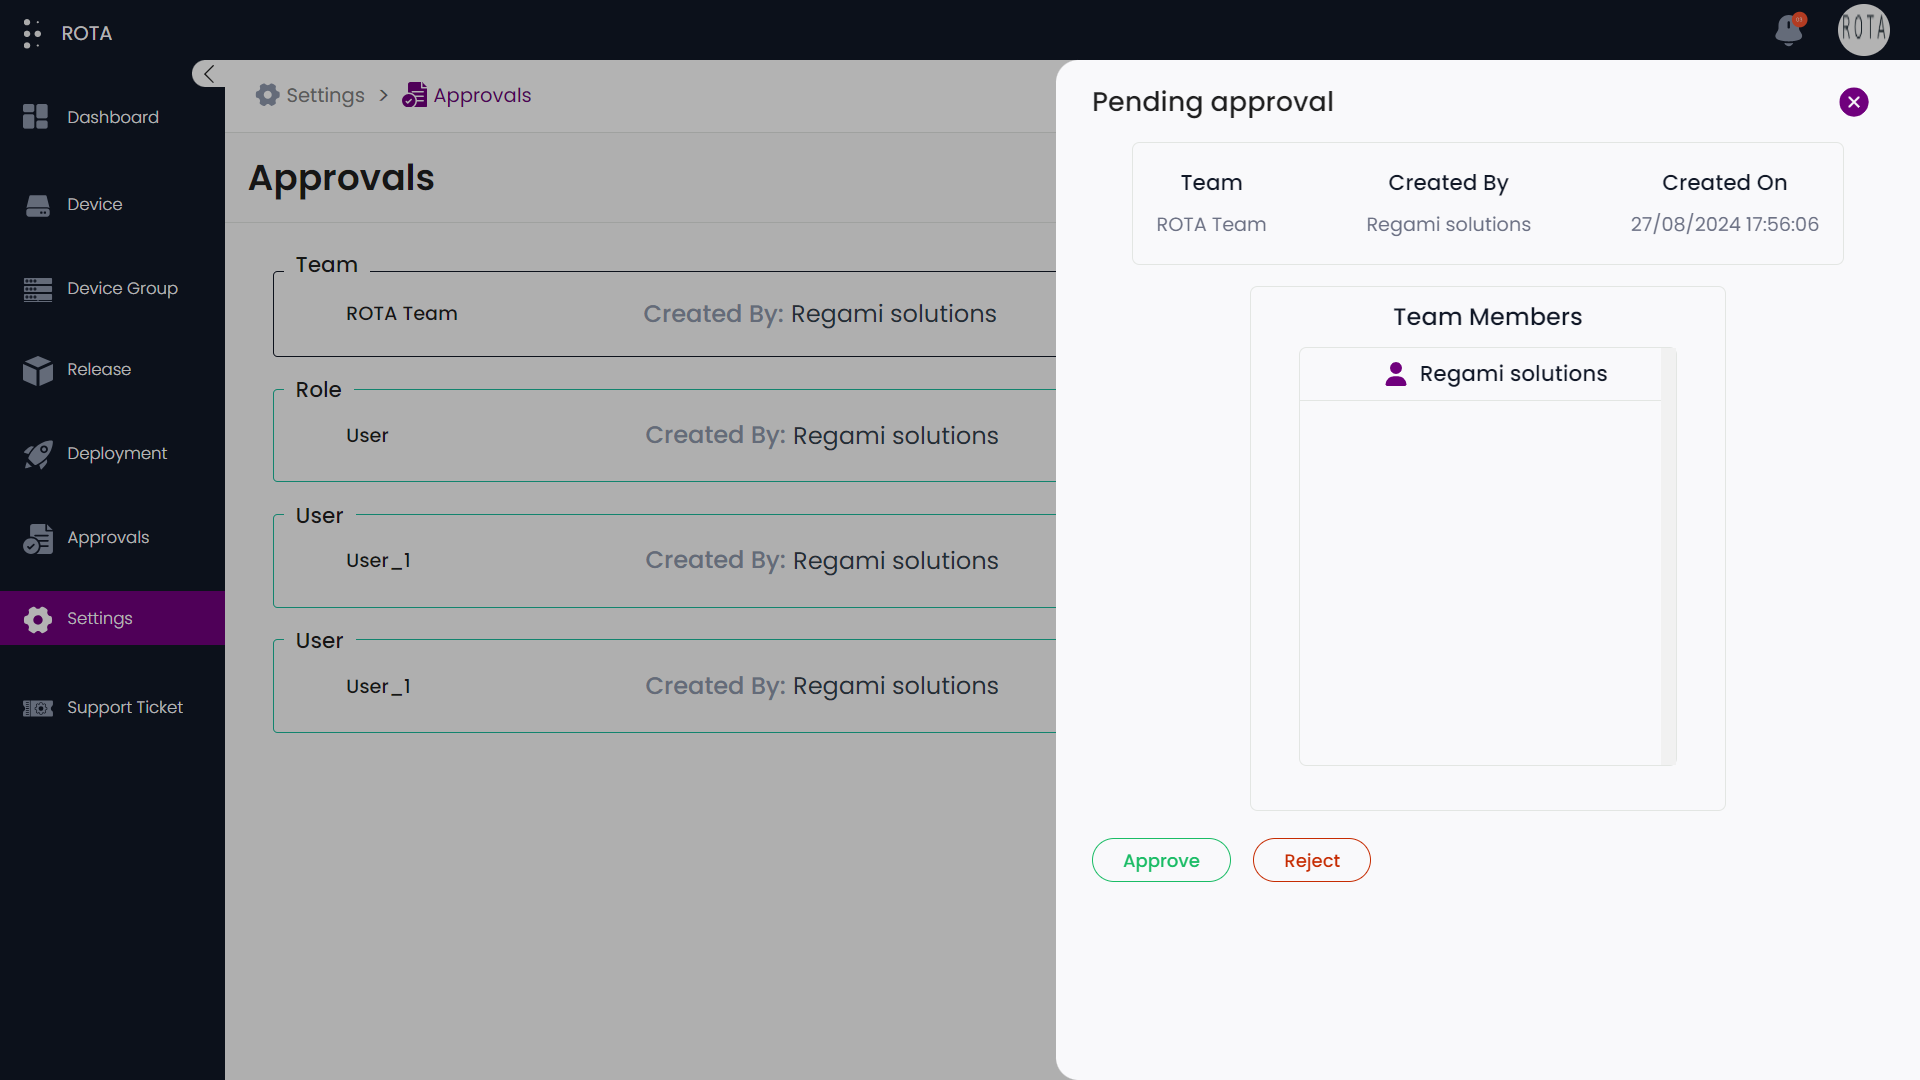The width and height of the screenshot is (1920, 1080).
Task: Open the Device icon in sidebar
Action: click(38, 205)
